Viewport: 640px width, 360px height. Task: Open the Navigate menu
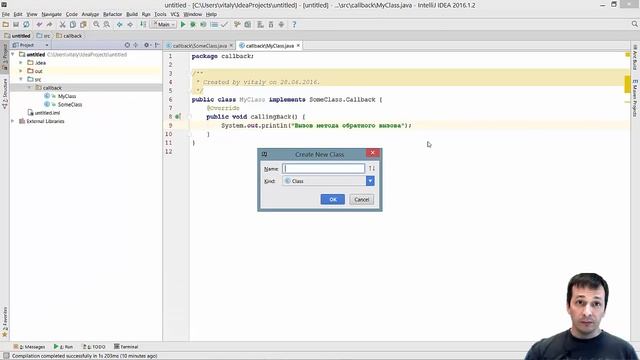pos(51,14)
